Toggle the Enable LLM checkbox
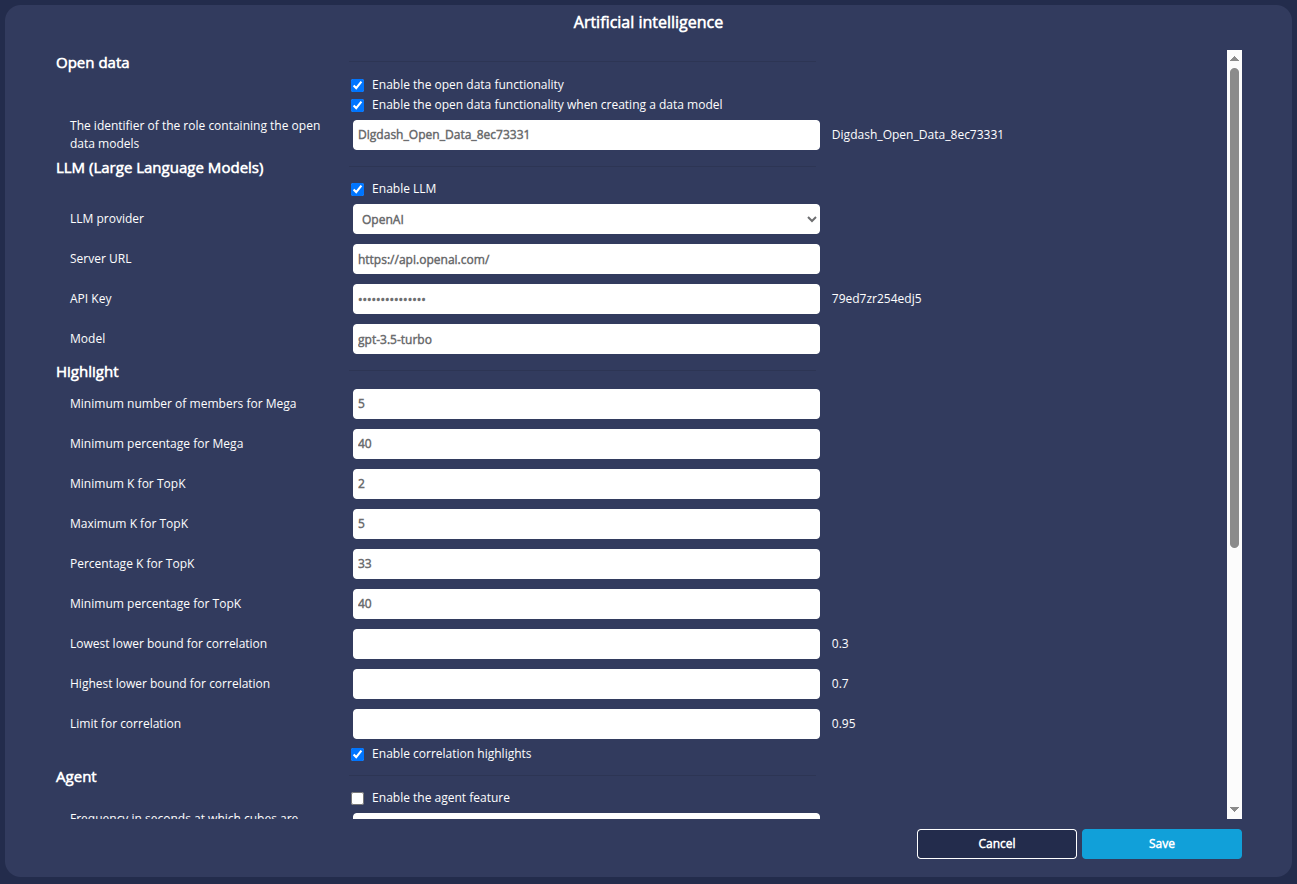This screenshot has width=1297, height=884. [x=358, y=189]
